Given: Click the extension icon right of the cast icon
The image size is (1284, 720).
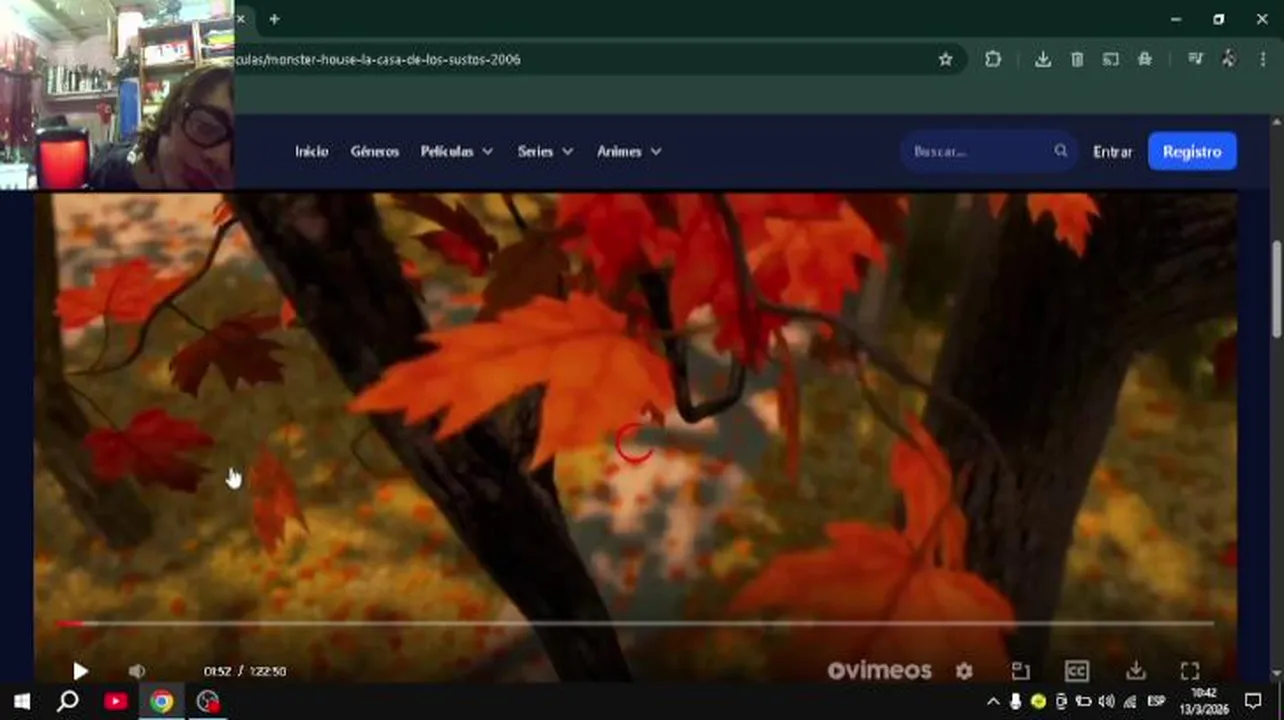Looking at the screenshot, I should pos(1145,59).
